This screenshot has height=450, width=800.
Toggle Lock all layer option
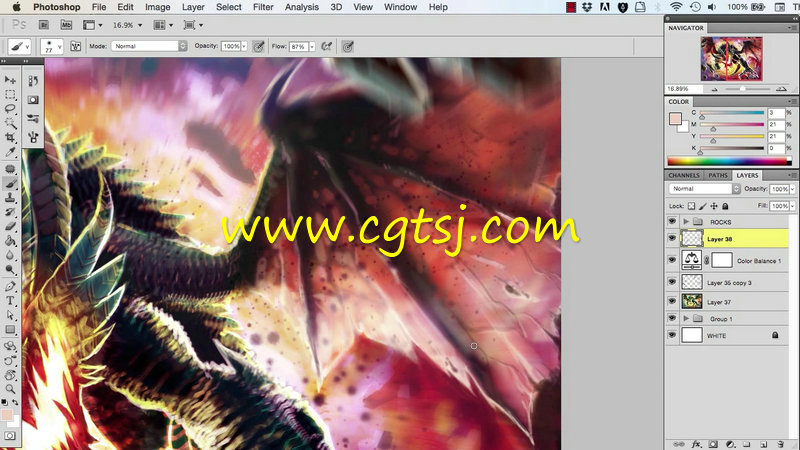[725, 206]
